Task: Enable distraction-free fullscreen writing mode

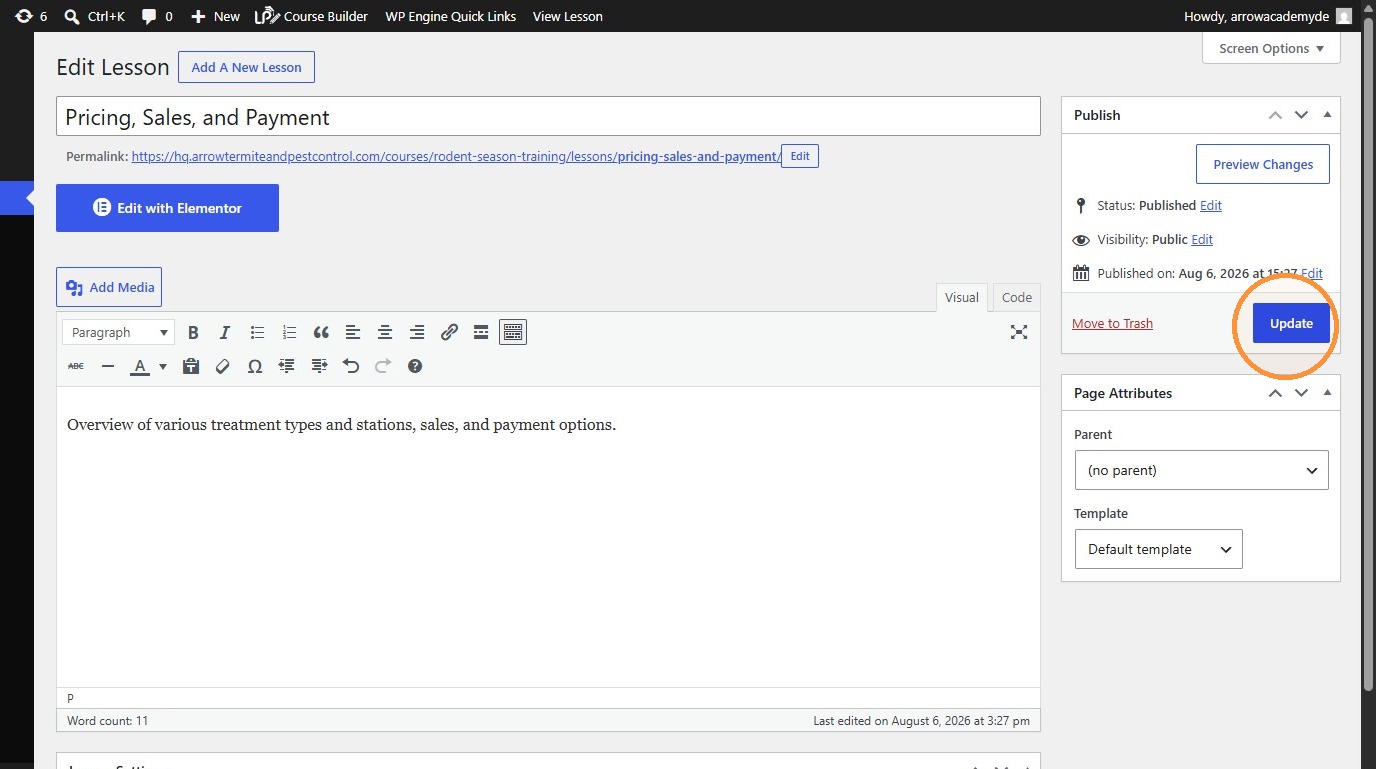Action: 1019,332
